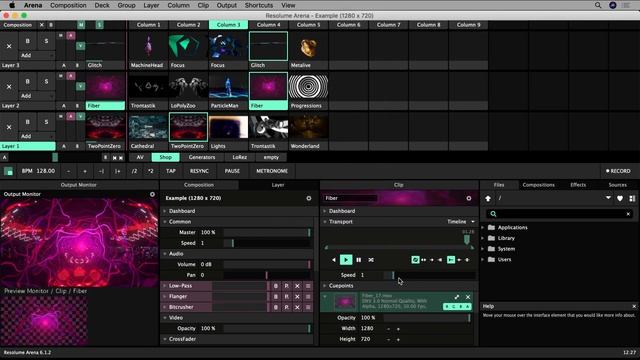Open the Output Monitor options cog
This screenshot has width=640, height=360.
pyautogui.click(x=152, y=194)
